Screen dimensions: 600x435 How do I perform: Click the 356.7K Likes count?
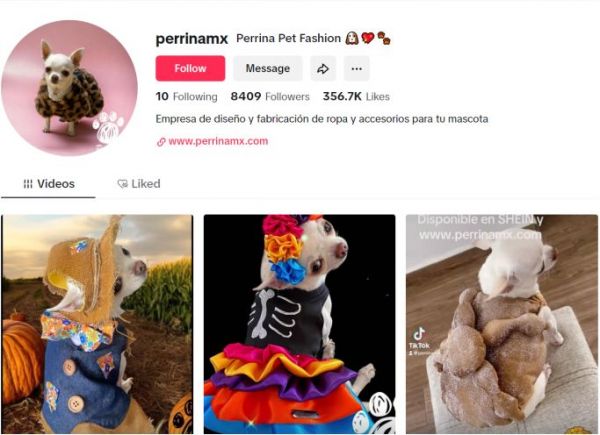tap(356, 96)
